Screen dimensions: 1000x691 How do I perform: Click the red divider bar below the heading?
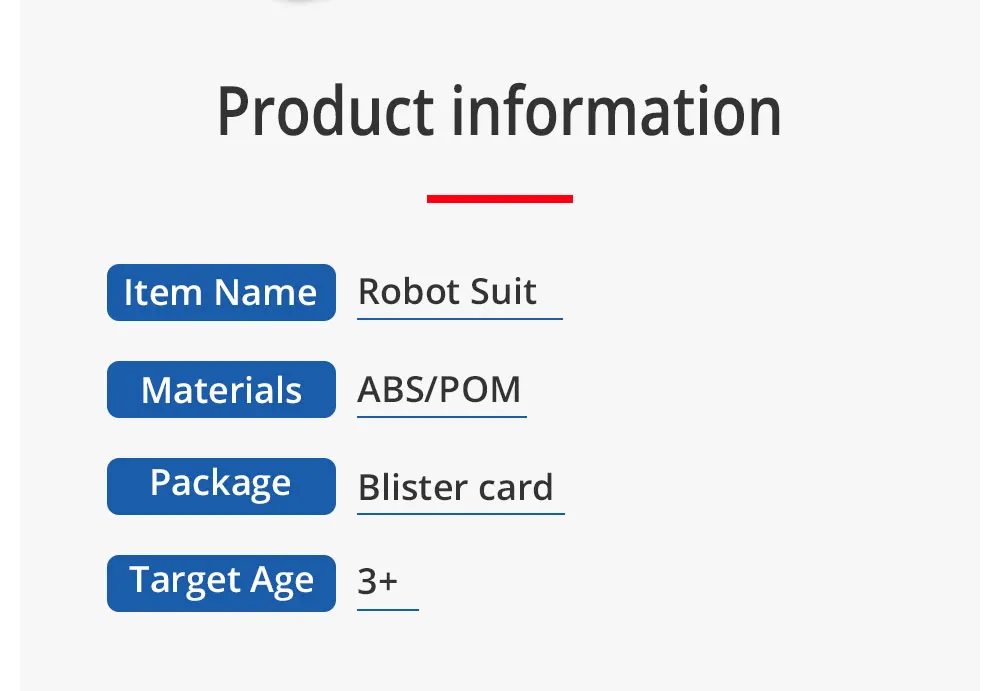[499, 199]
